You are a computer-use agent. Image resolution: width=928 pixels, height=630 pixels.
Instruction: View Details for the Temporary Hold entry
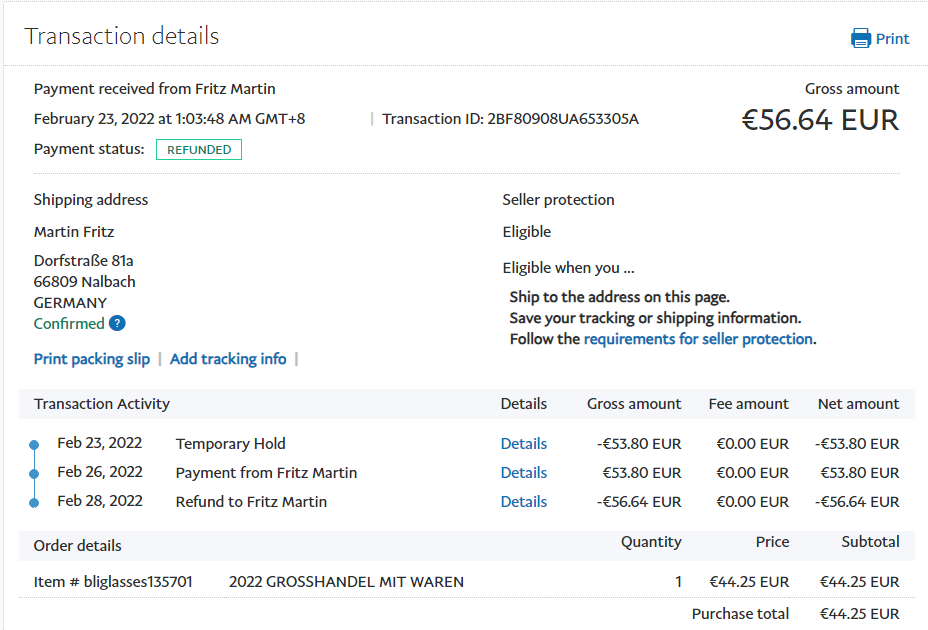524,444
